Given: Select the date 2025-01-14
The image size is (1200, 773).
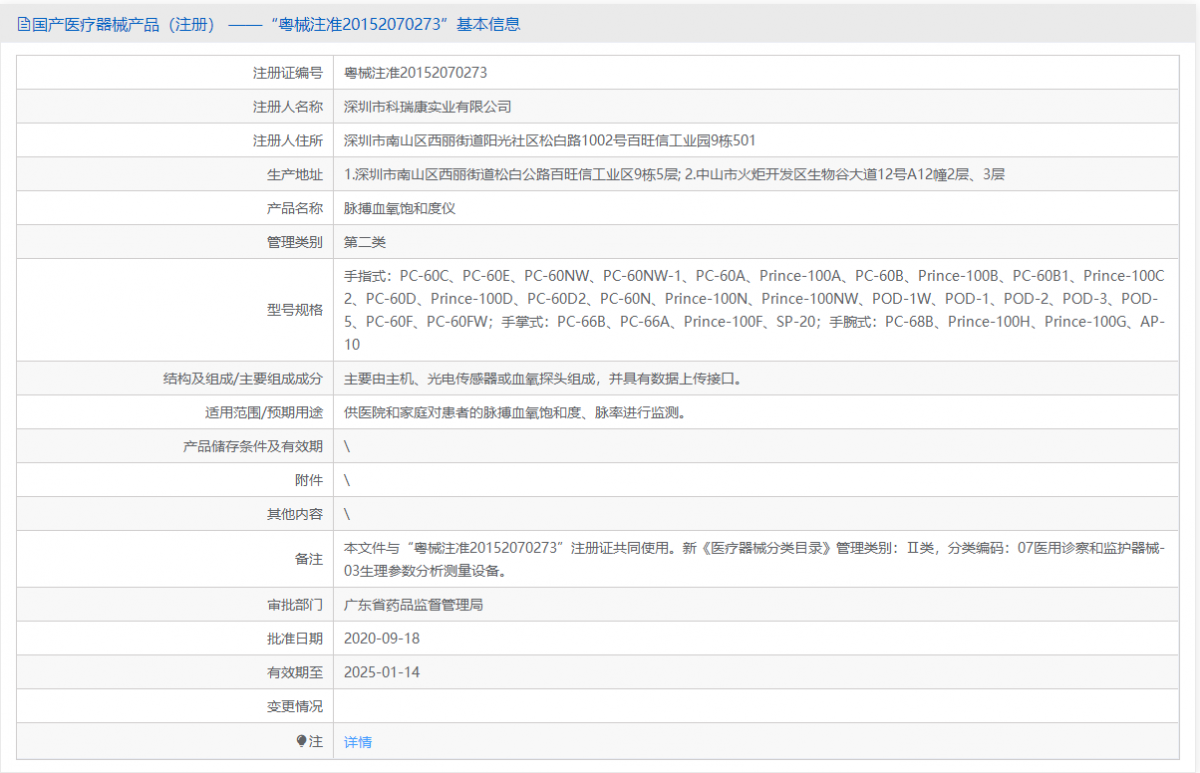Looking at the screenshot, I should 381,672.
